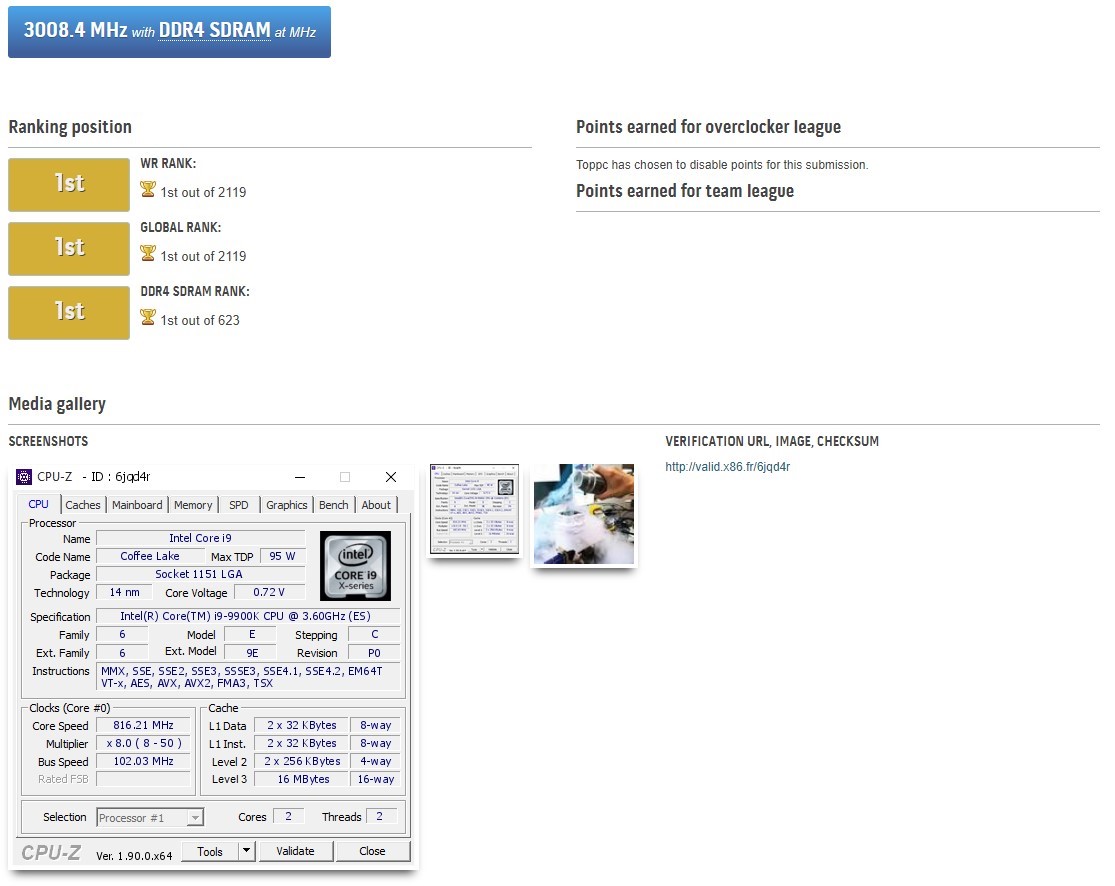Click the Ver. 1.90.0.x64 version text
Screen dimensions: 1115x886
(x=134, y=855)
